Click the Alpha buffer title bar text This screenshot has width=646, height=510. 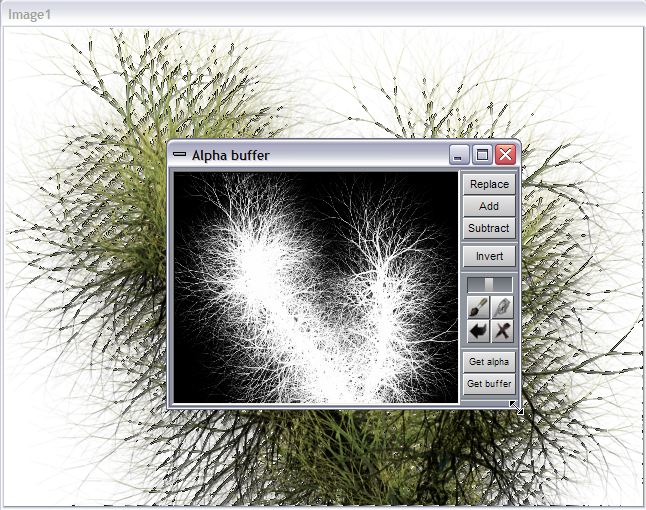(230, 156)
